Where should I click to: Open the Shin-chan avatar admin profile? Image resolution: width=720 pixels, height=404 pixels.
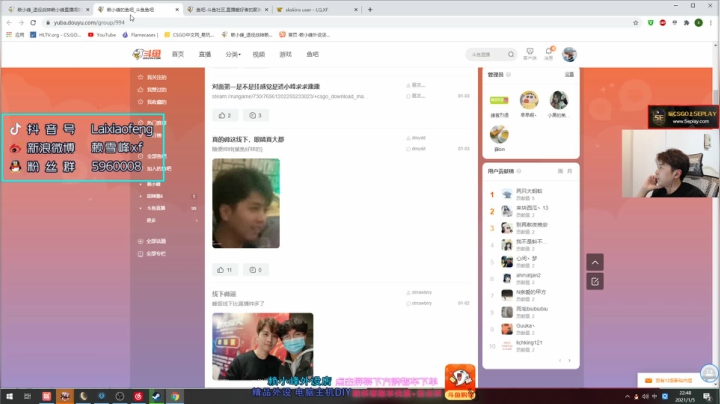(x=529, y=100)
